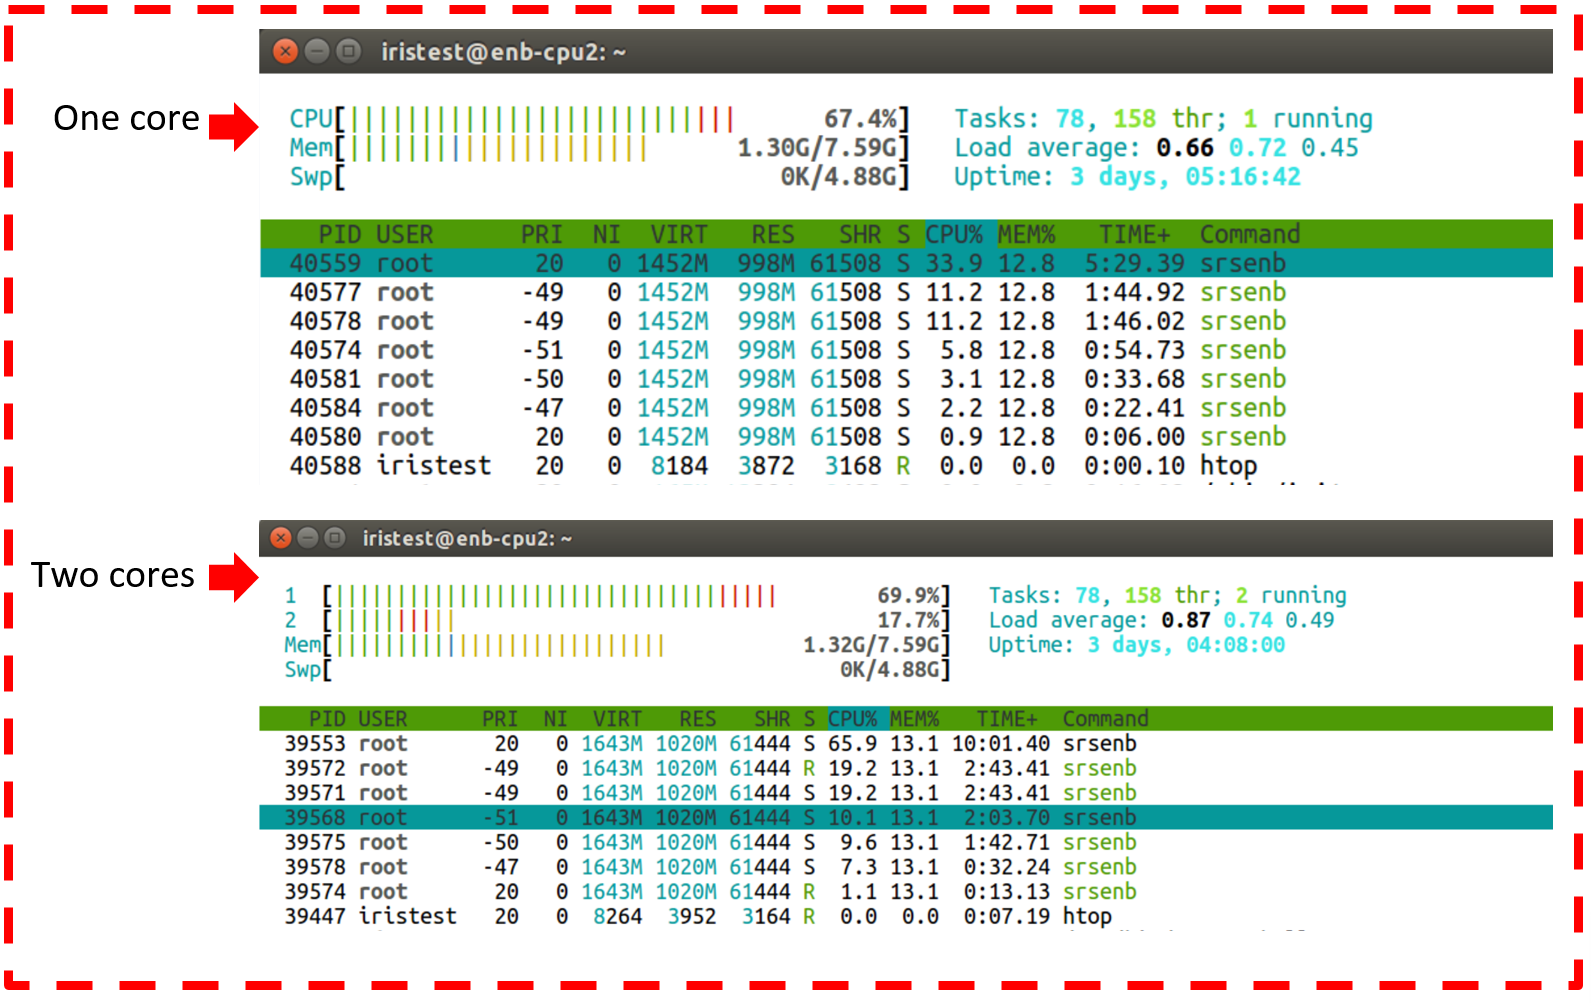Click core 1 meter showing 69.9%
This screenshot has width=1591, height=1003.
pyautogui.click(x=617, y=596)
